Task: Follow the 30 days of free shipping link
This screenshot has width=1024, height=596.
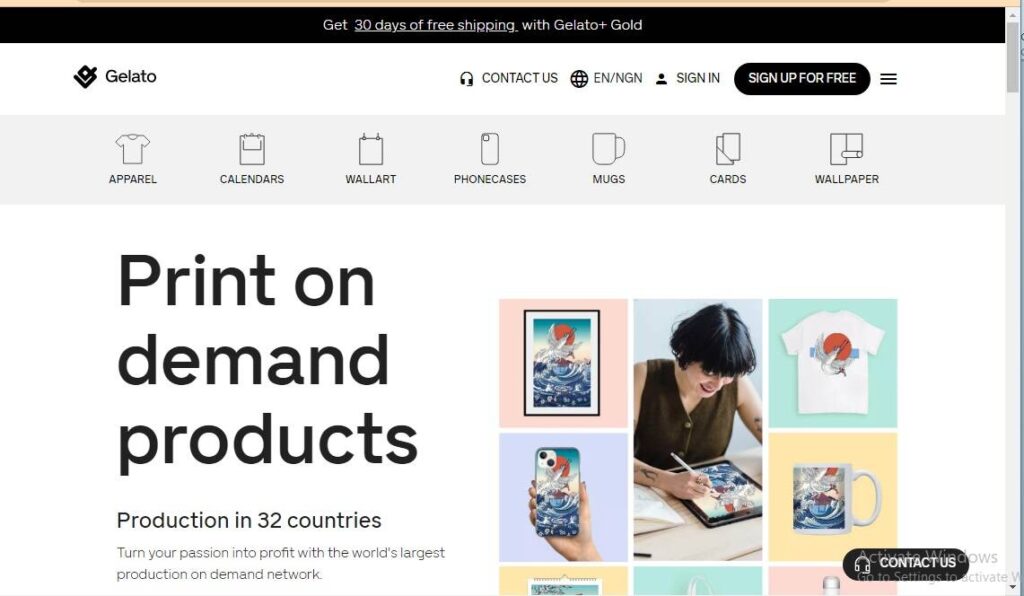Action: point(436,25)
